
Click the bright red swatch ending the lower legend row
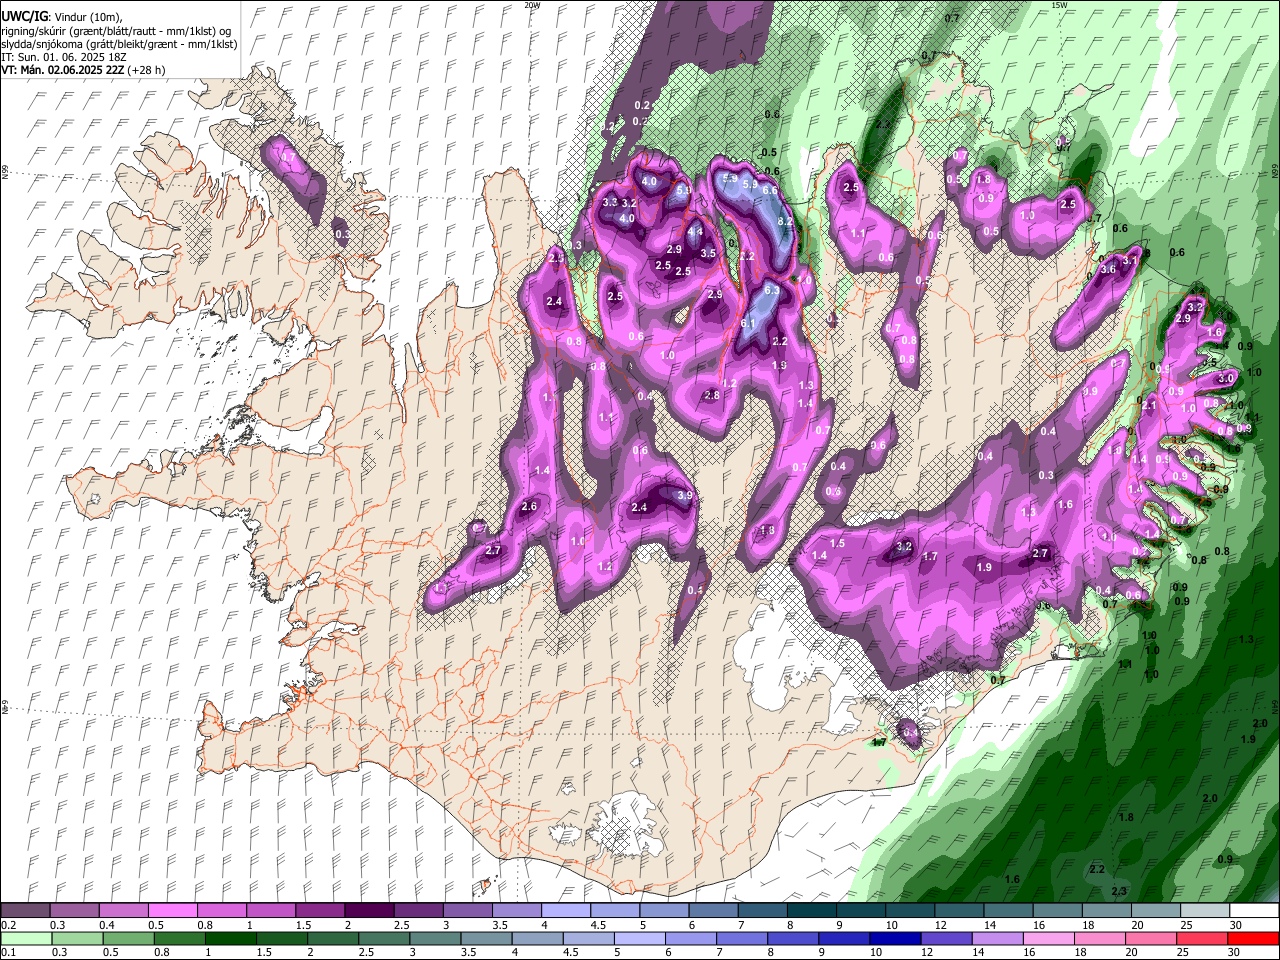point(1253,938)
